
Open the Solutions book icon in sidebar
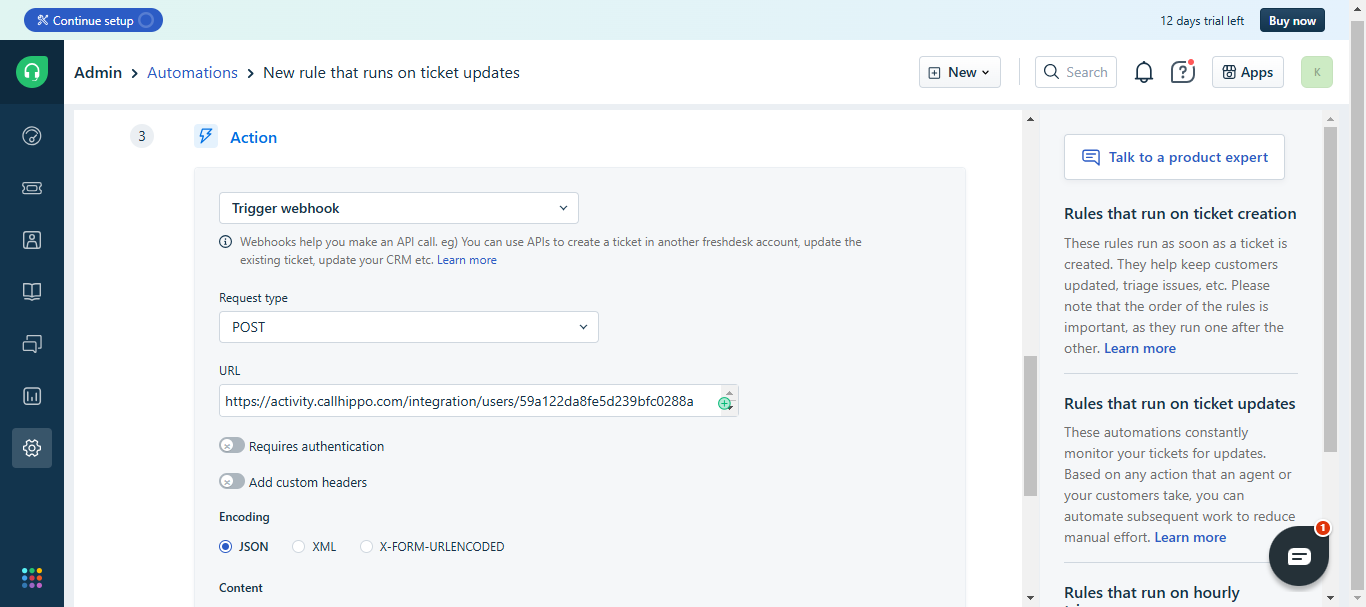(32, 292)
